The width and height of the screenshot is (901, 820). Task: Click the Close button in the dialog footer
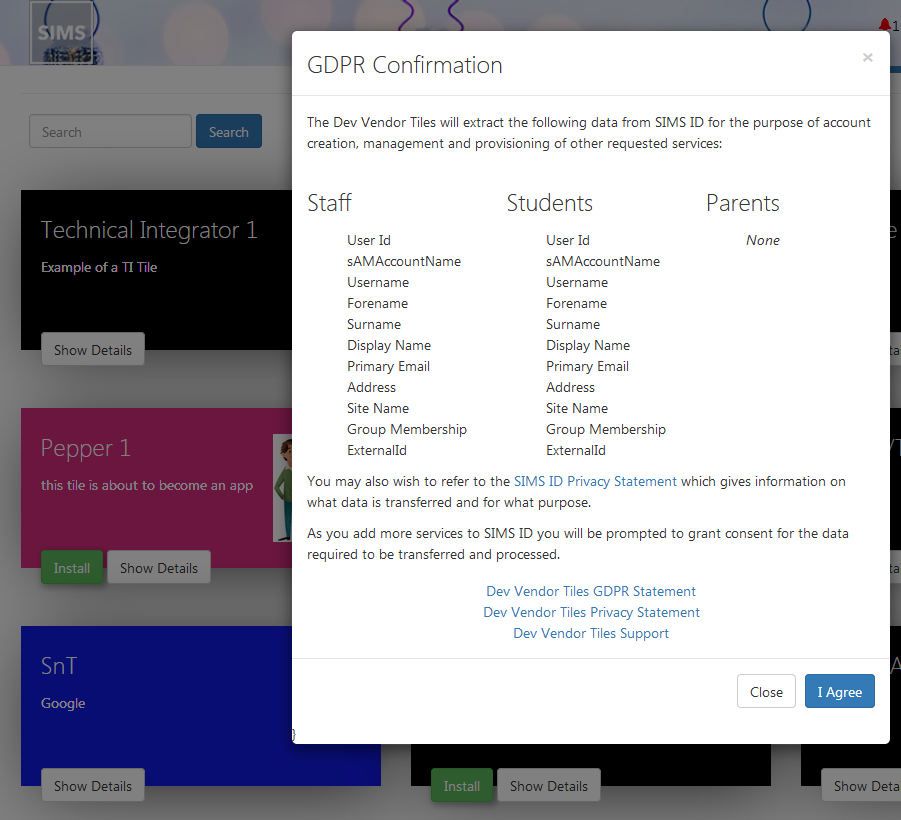click(766, 692)
